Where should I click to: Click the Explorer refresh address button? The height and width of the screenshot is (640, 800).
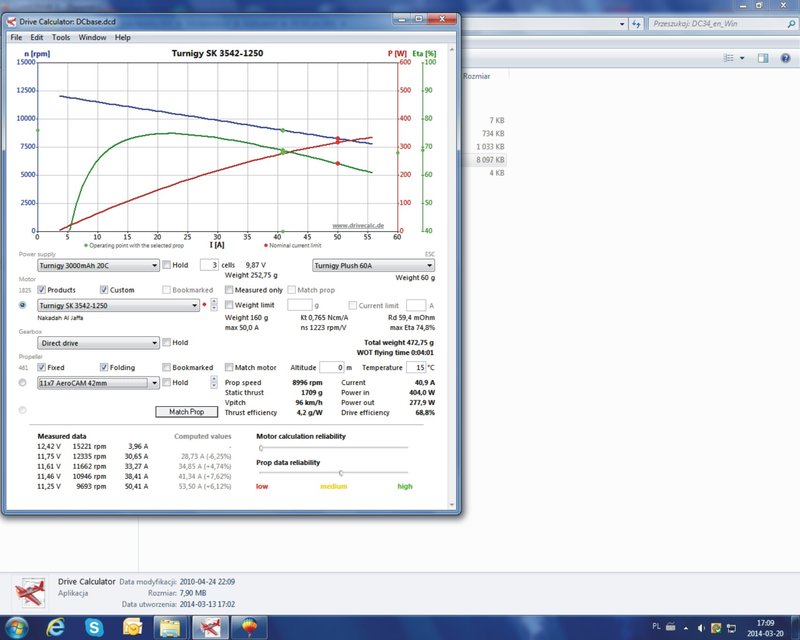tap(636, 23)
